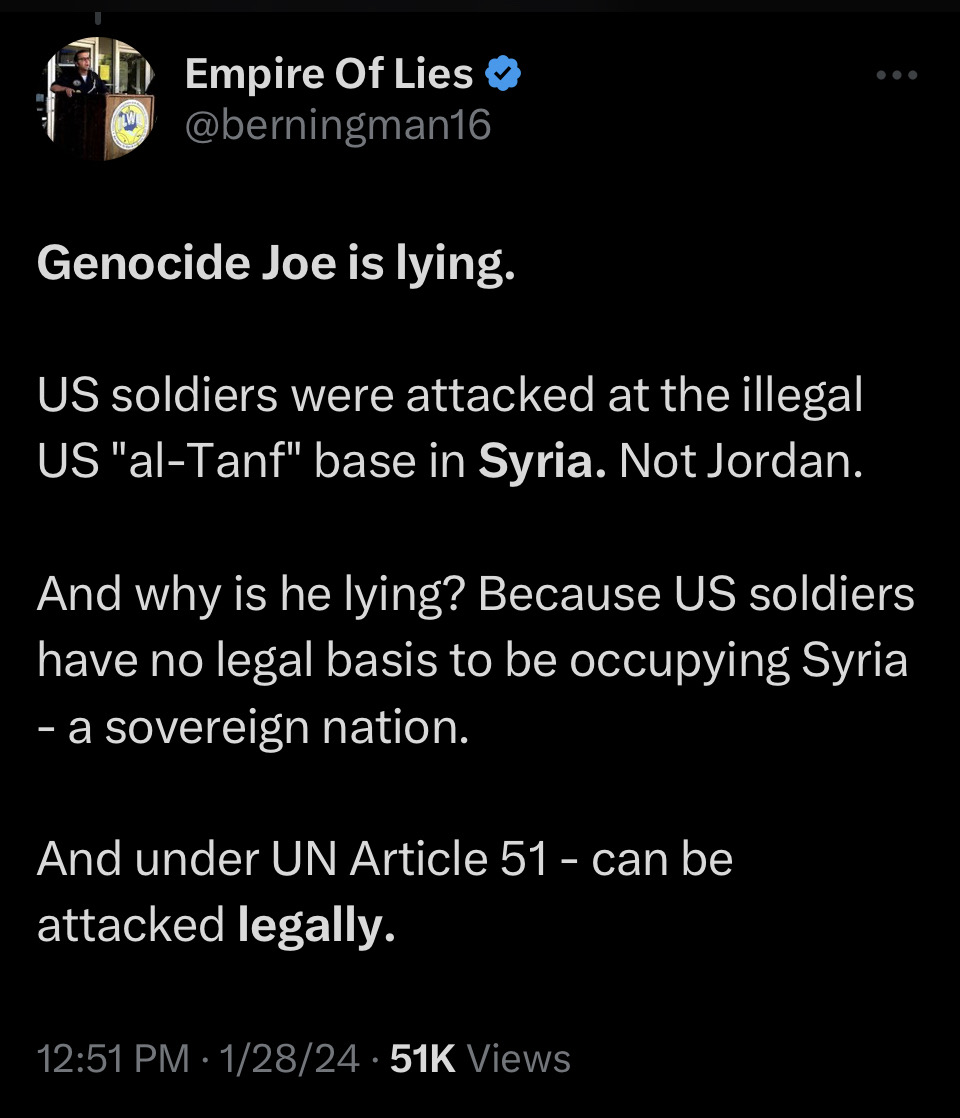The image size is (960, 1118).
Task: Click the bold headline Genocide Joe is lying
Action: point(276,264)
